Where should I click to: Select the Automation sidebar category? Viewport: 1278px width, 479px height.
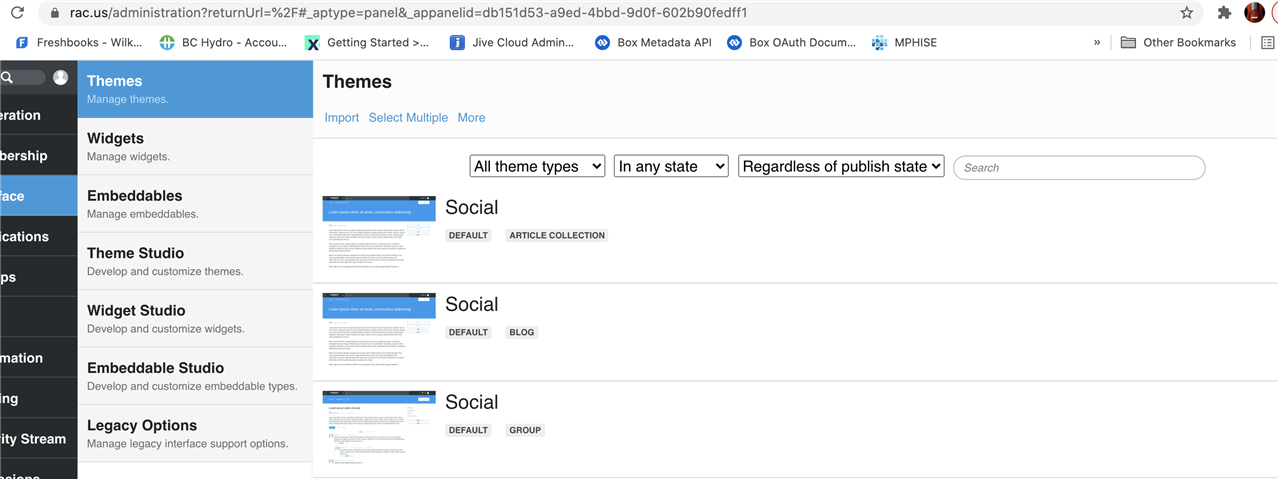point(38,358)
